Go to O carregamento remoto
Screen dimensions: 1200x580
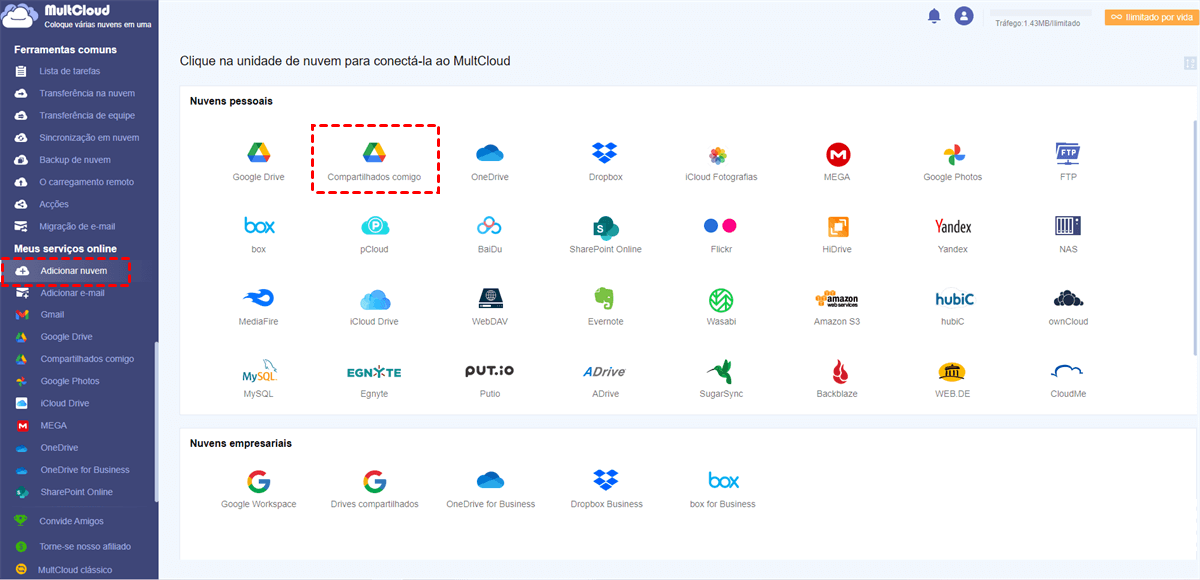86,182
